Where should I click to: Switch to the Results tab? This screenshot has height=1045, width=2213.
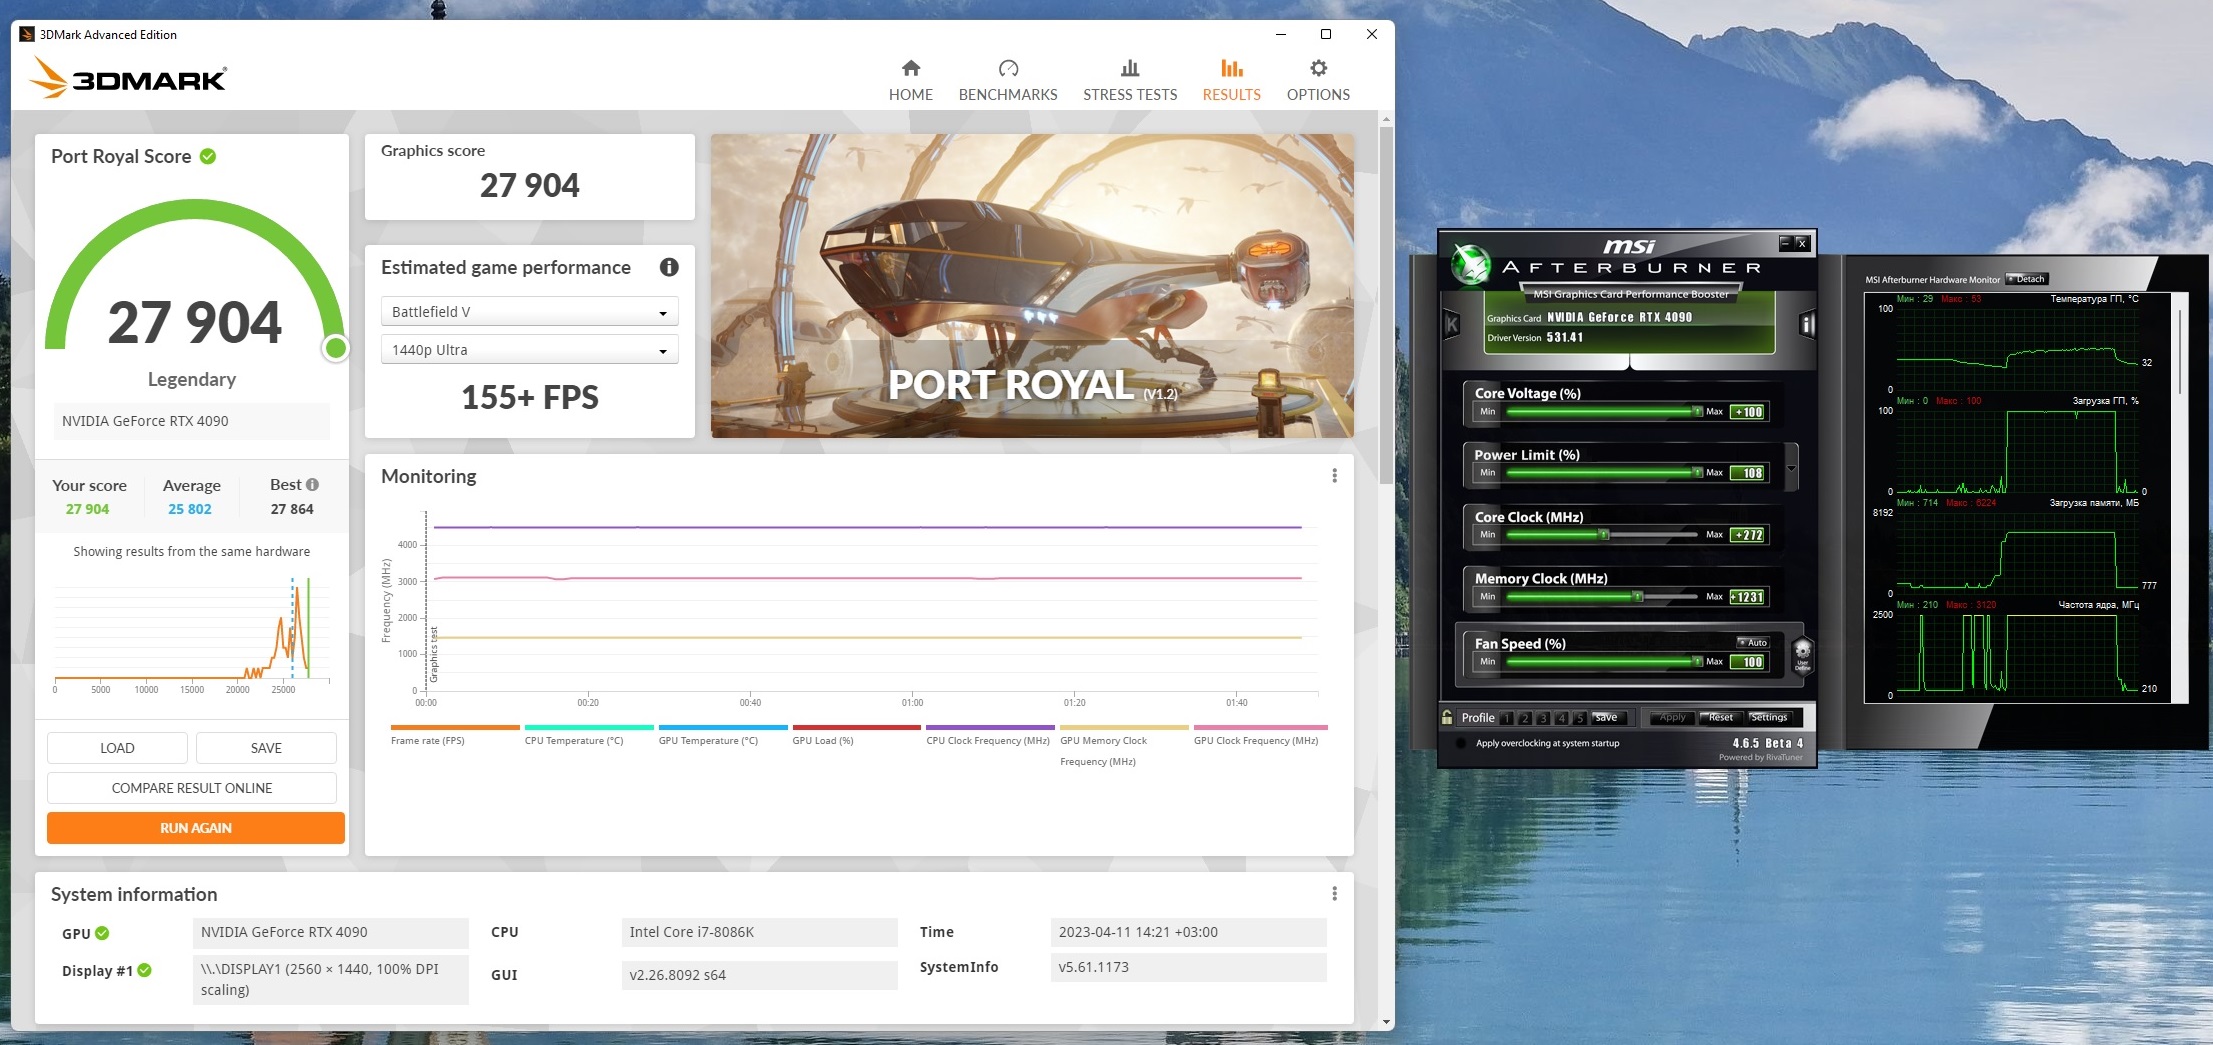(x=1231, y=80)
